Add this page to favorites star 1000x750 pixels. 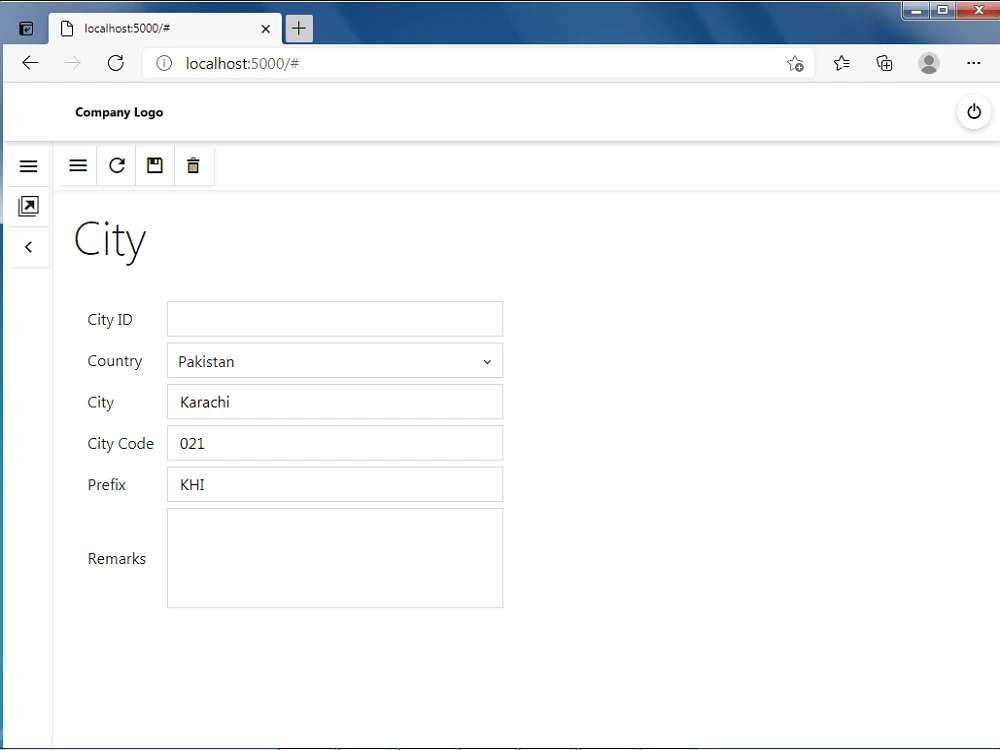coord(795,63)
